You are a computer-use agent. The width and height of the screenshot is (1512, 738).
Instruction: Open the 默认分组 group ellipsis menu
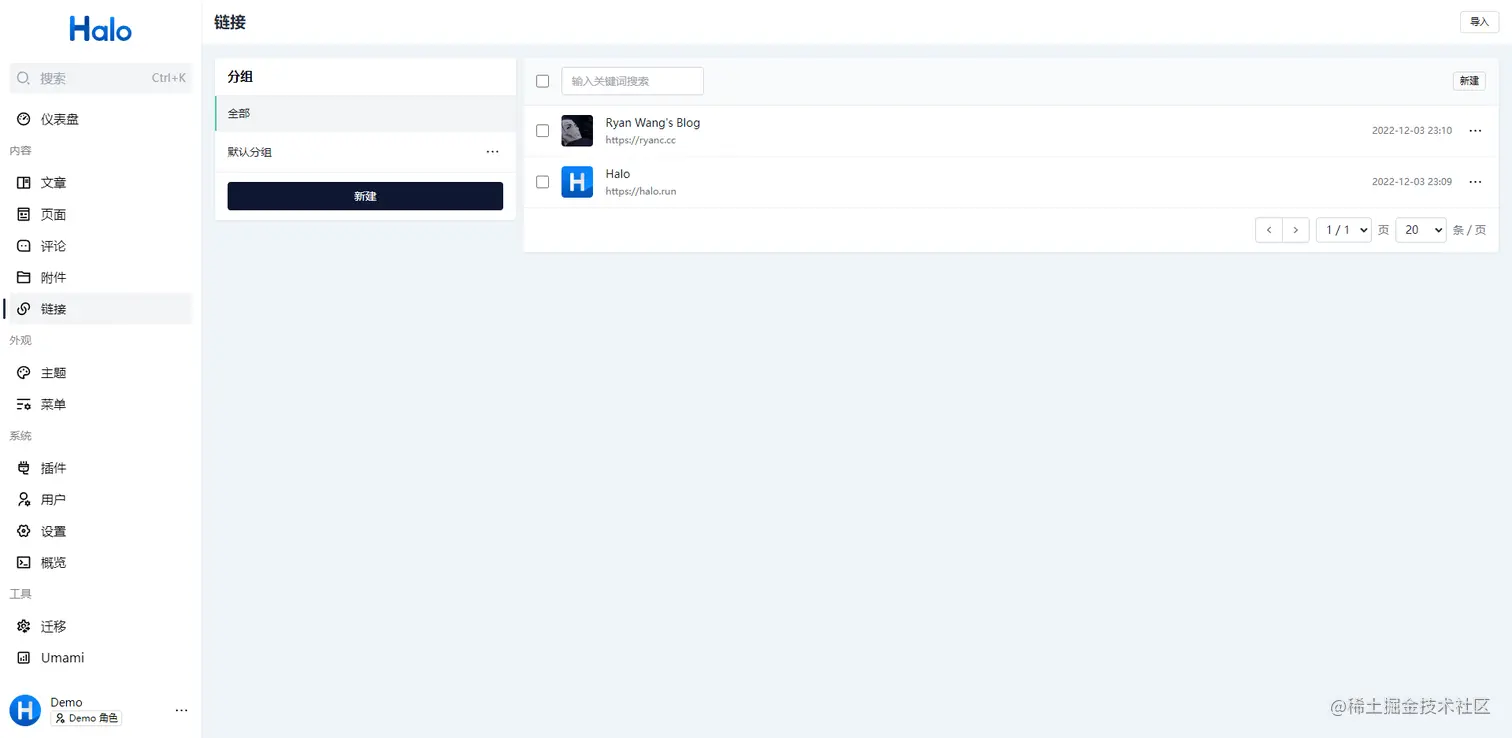tap(492, 152)
